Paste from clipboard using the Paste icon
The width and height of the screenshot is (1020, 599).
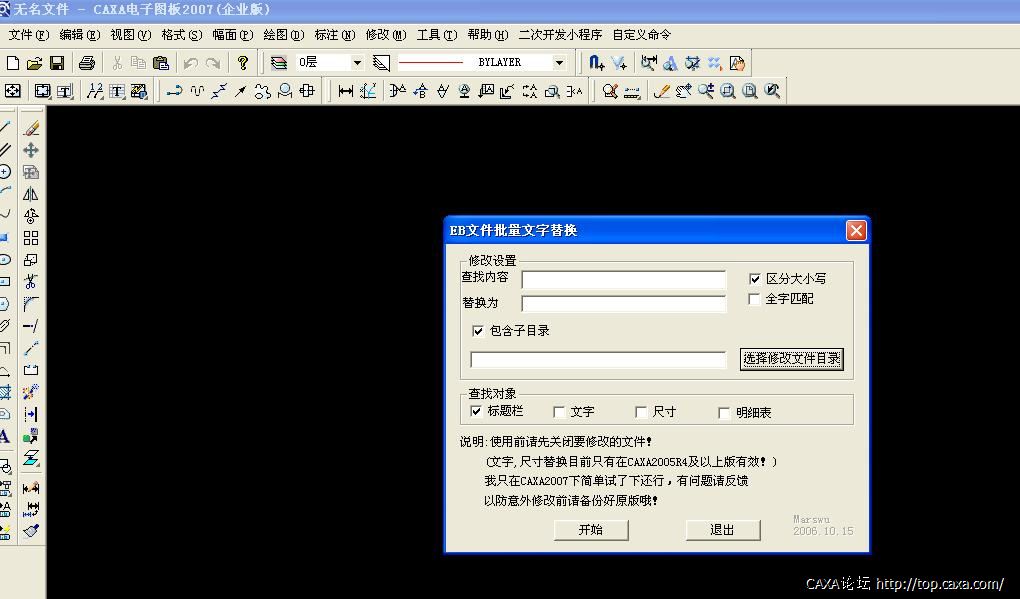click(161, 63)
